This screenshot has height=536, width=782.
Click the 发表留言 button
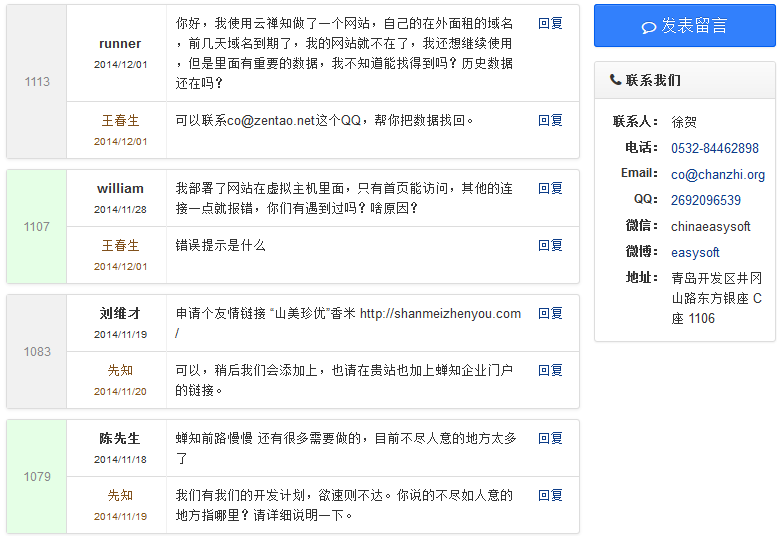point(684,25)
